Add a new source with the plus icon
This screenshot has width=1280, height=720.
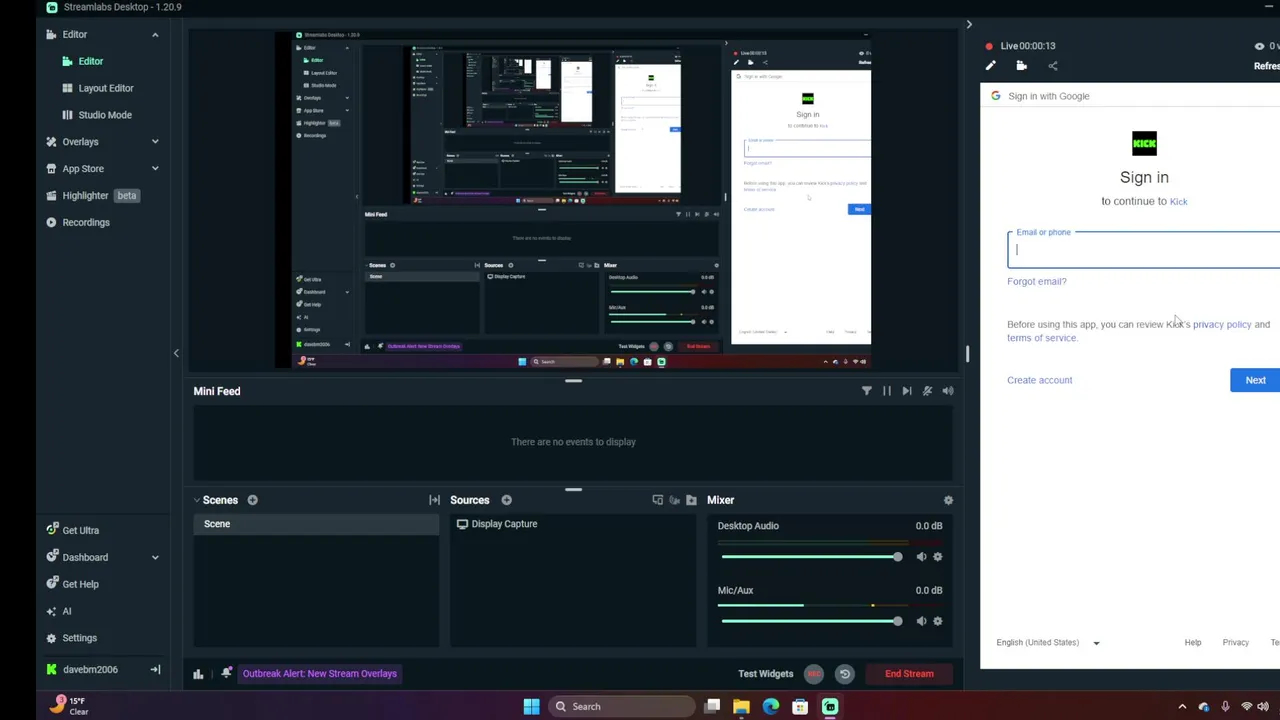pyautogui.click(x=506, y=500)
